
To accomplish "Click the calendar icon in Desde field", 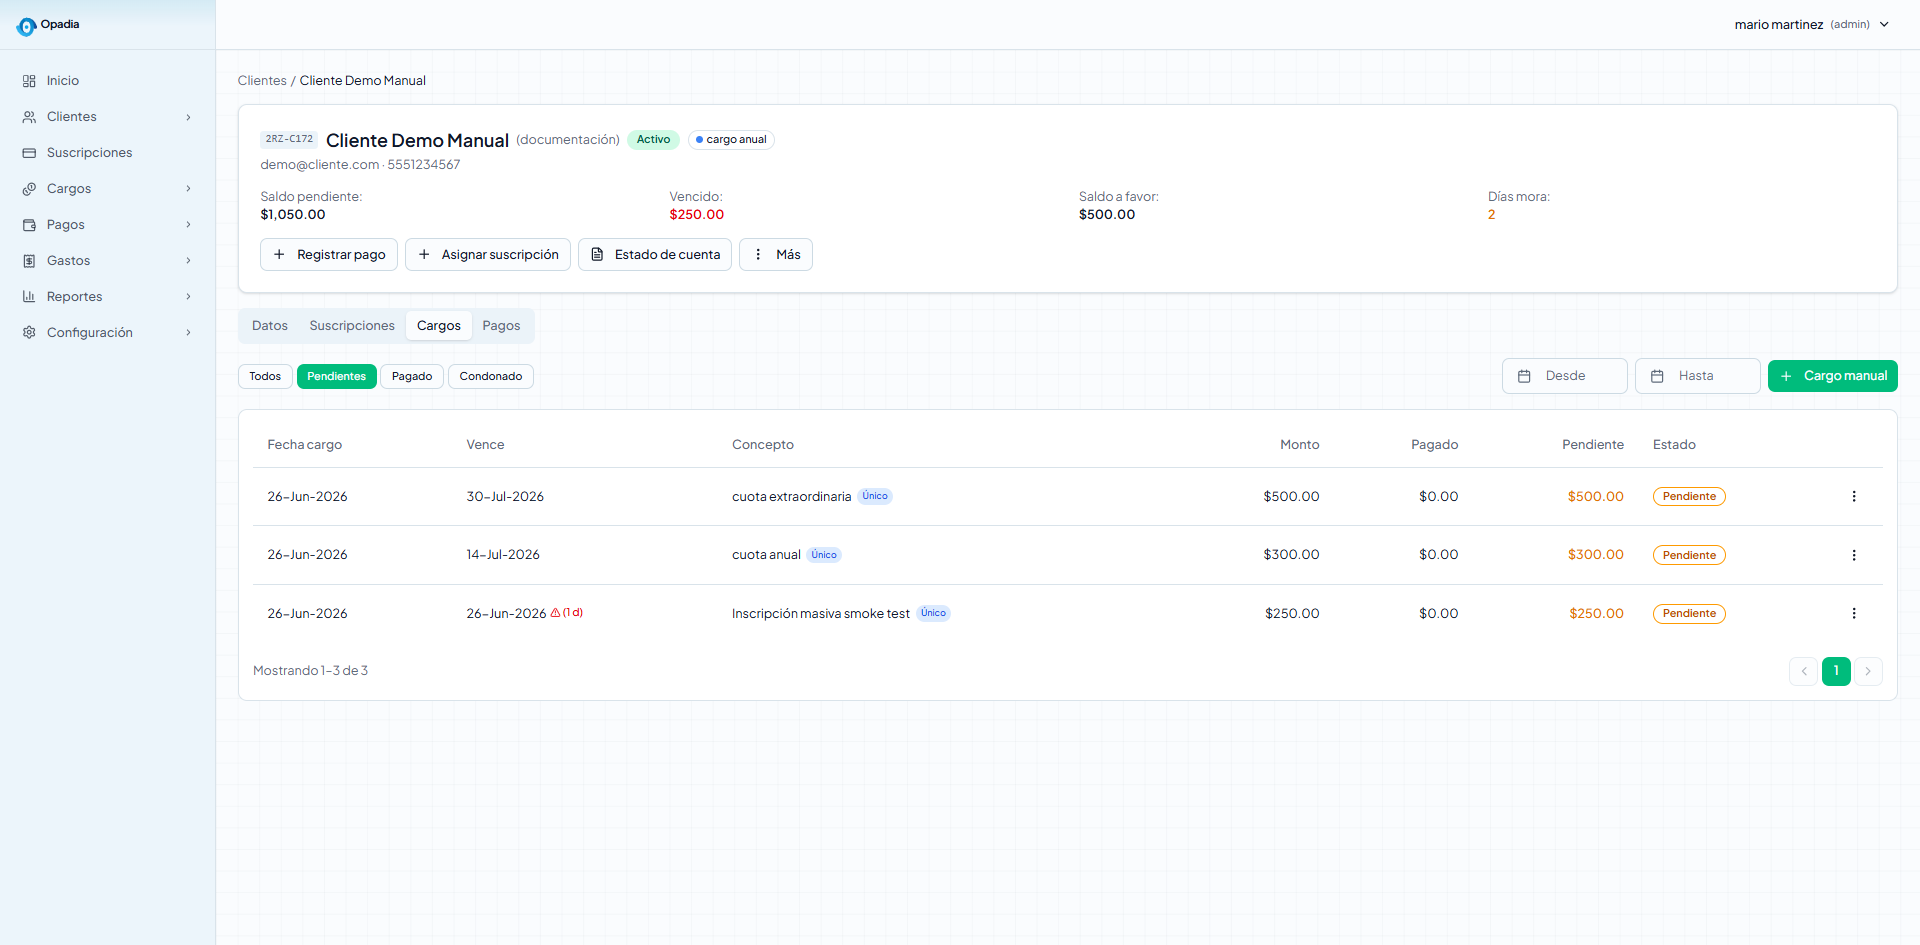I will (x=1524, y=376).
